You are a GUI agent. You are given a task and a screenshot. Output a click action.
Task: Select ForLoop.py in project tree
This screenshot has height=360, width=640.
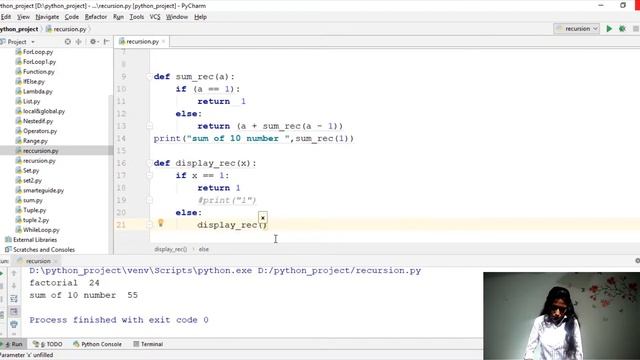click(34, 52)
